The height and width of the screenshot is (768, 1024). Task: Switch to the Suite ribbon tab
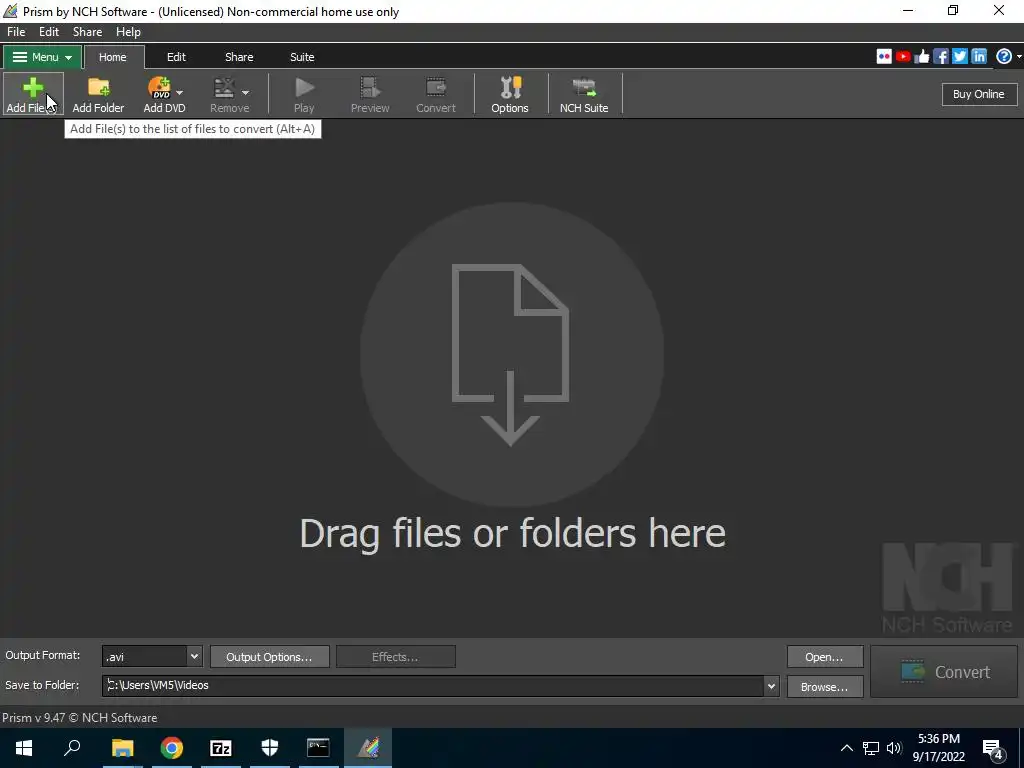pyautogui.click(x=302, y=57)
